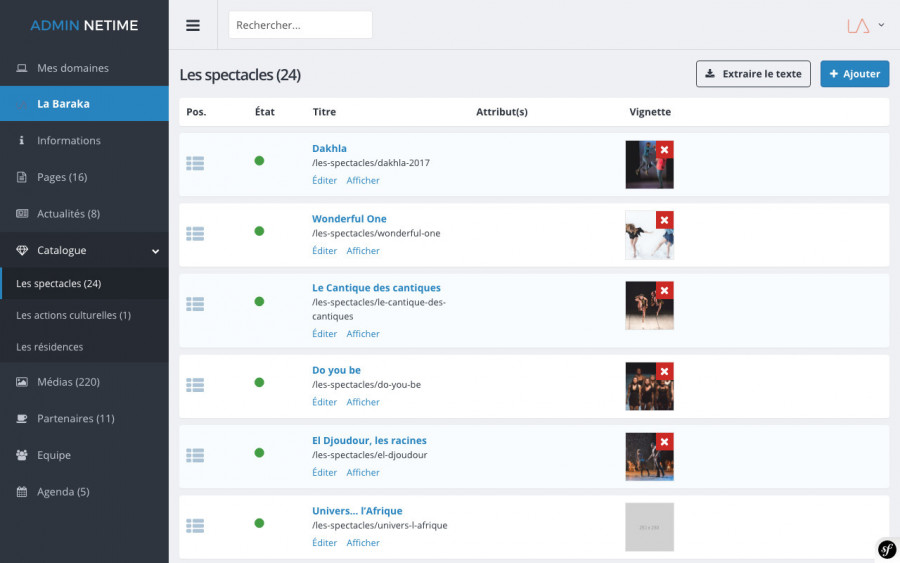Screen dimensions: 900x563
Task: Click the laptop icon beside Mes domaines
Action: (x=22, y=68)
